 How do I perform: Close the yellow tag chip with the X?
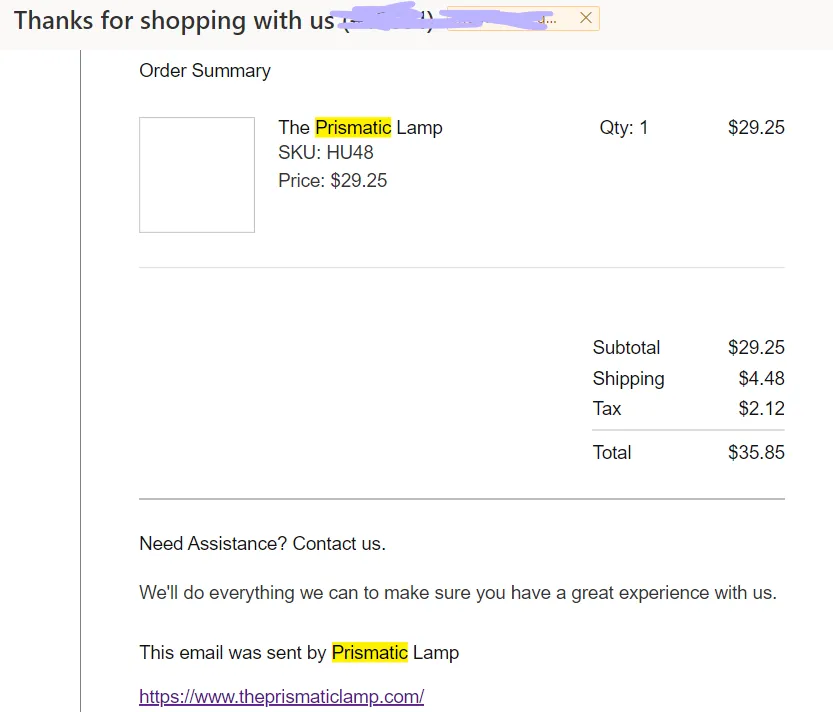pyautogui.click(x=585, y=18)
